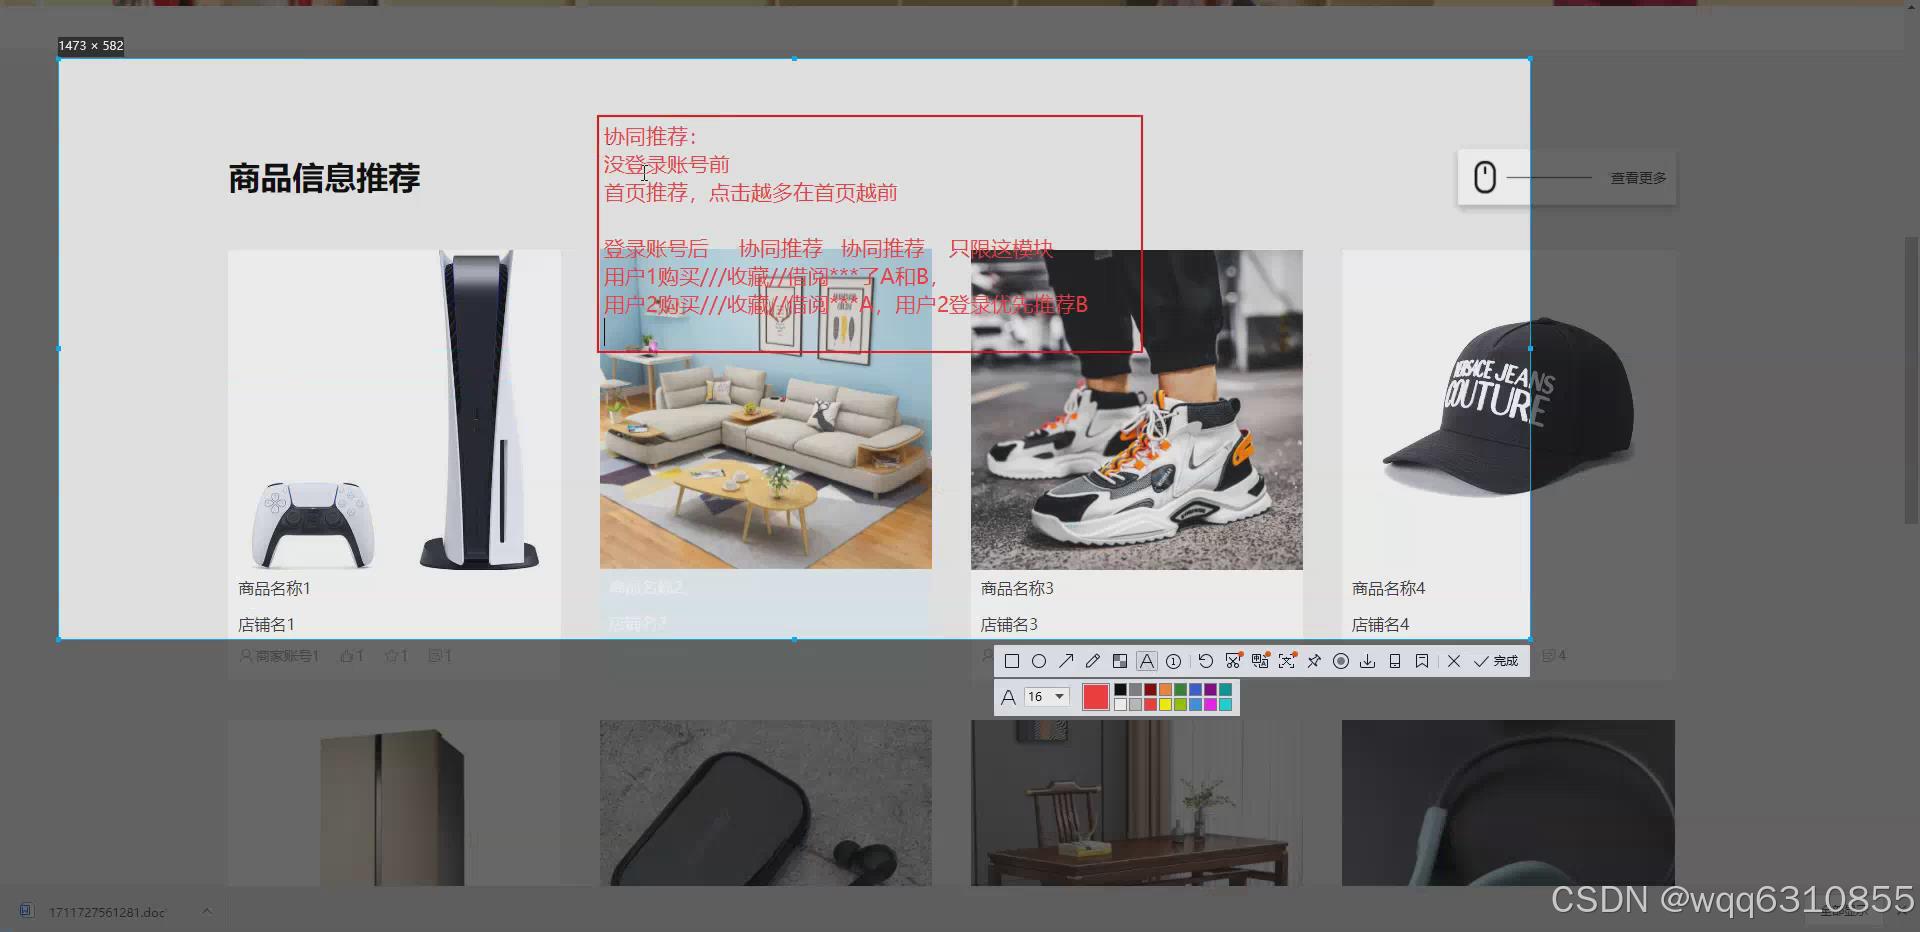Click the 查看更多 link
Viewport: 1920px width, 932px height.
[x=1637, y=177]
